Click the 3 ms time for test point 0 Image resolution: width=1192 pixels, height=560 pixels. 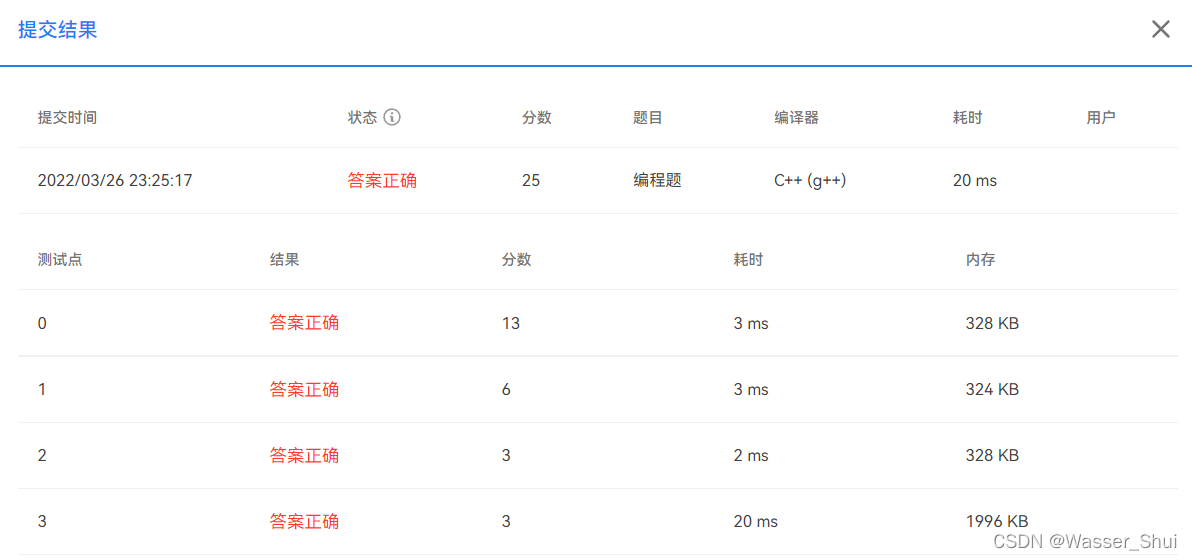pyautogui.click(x=750, y=323)
